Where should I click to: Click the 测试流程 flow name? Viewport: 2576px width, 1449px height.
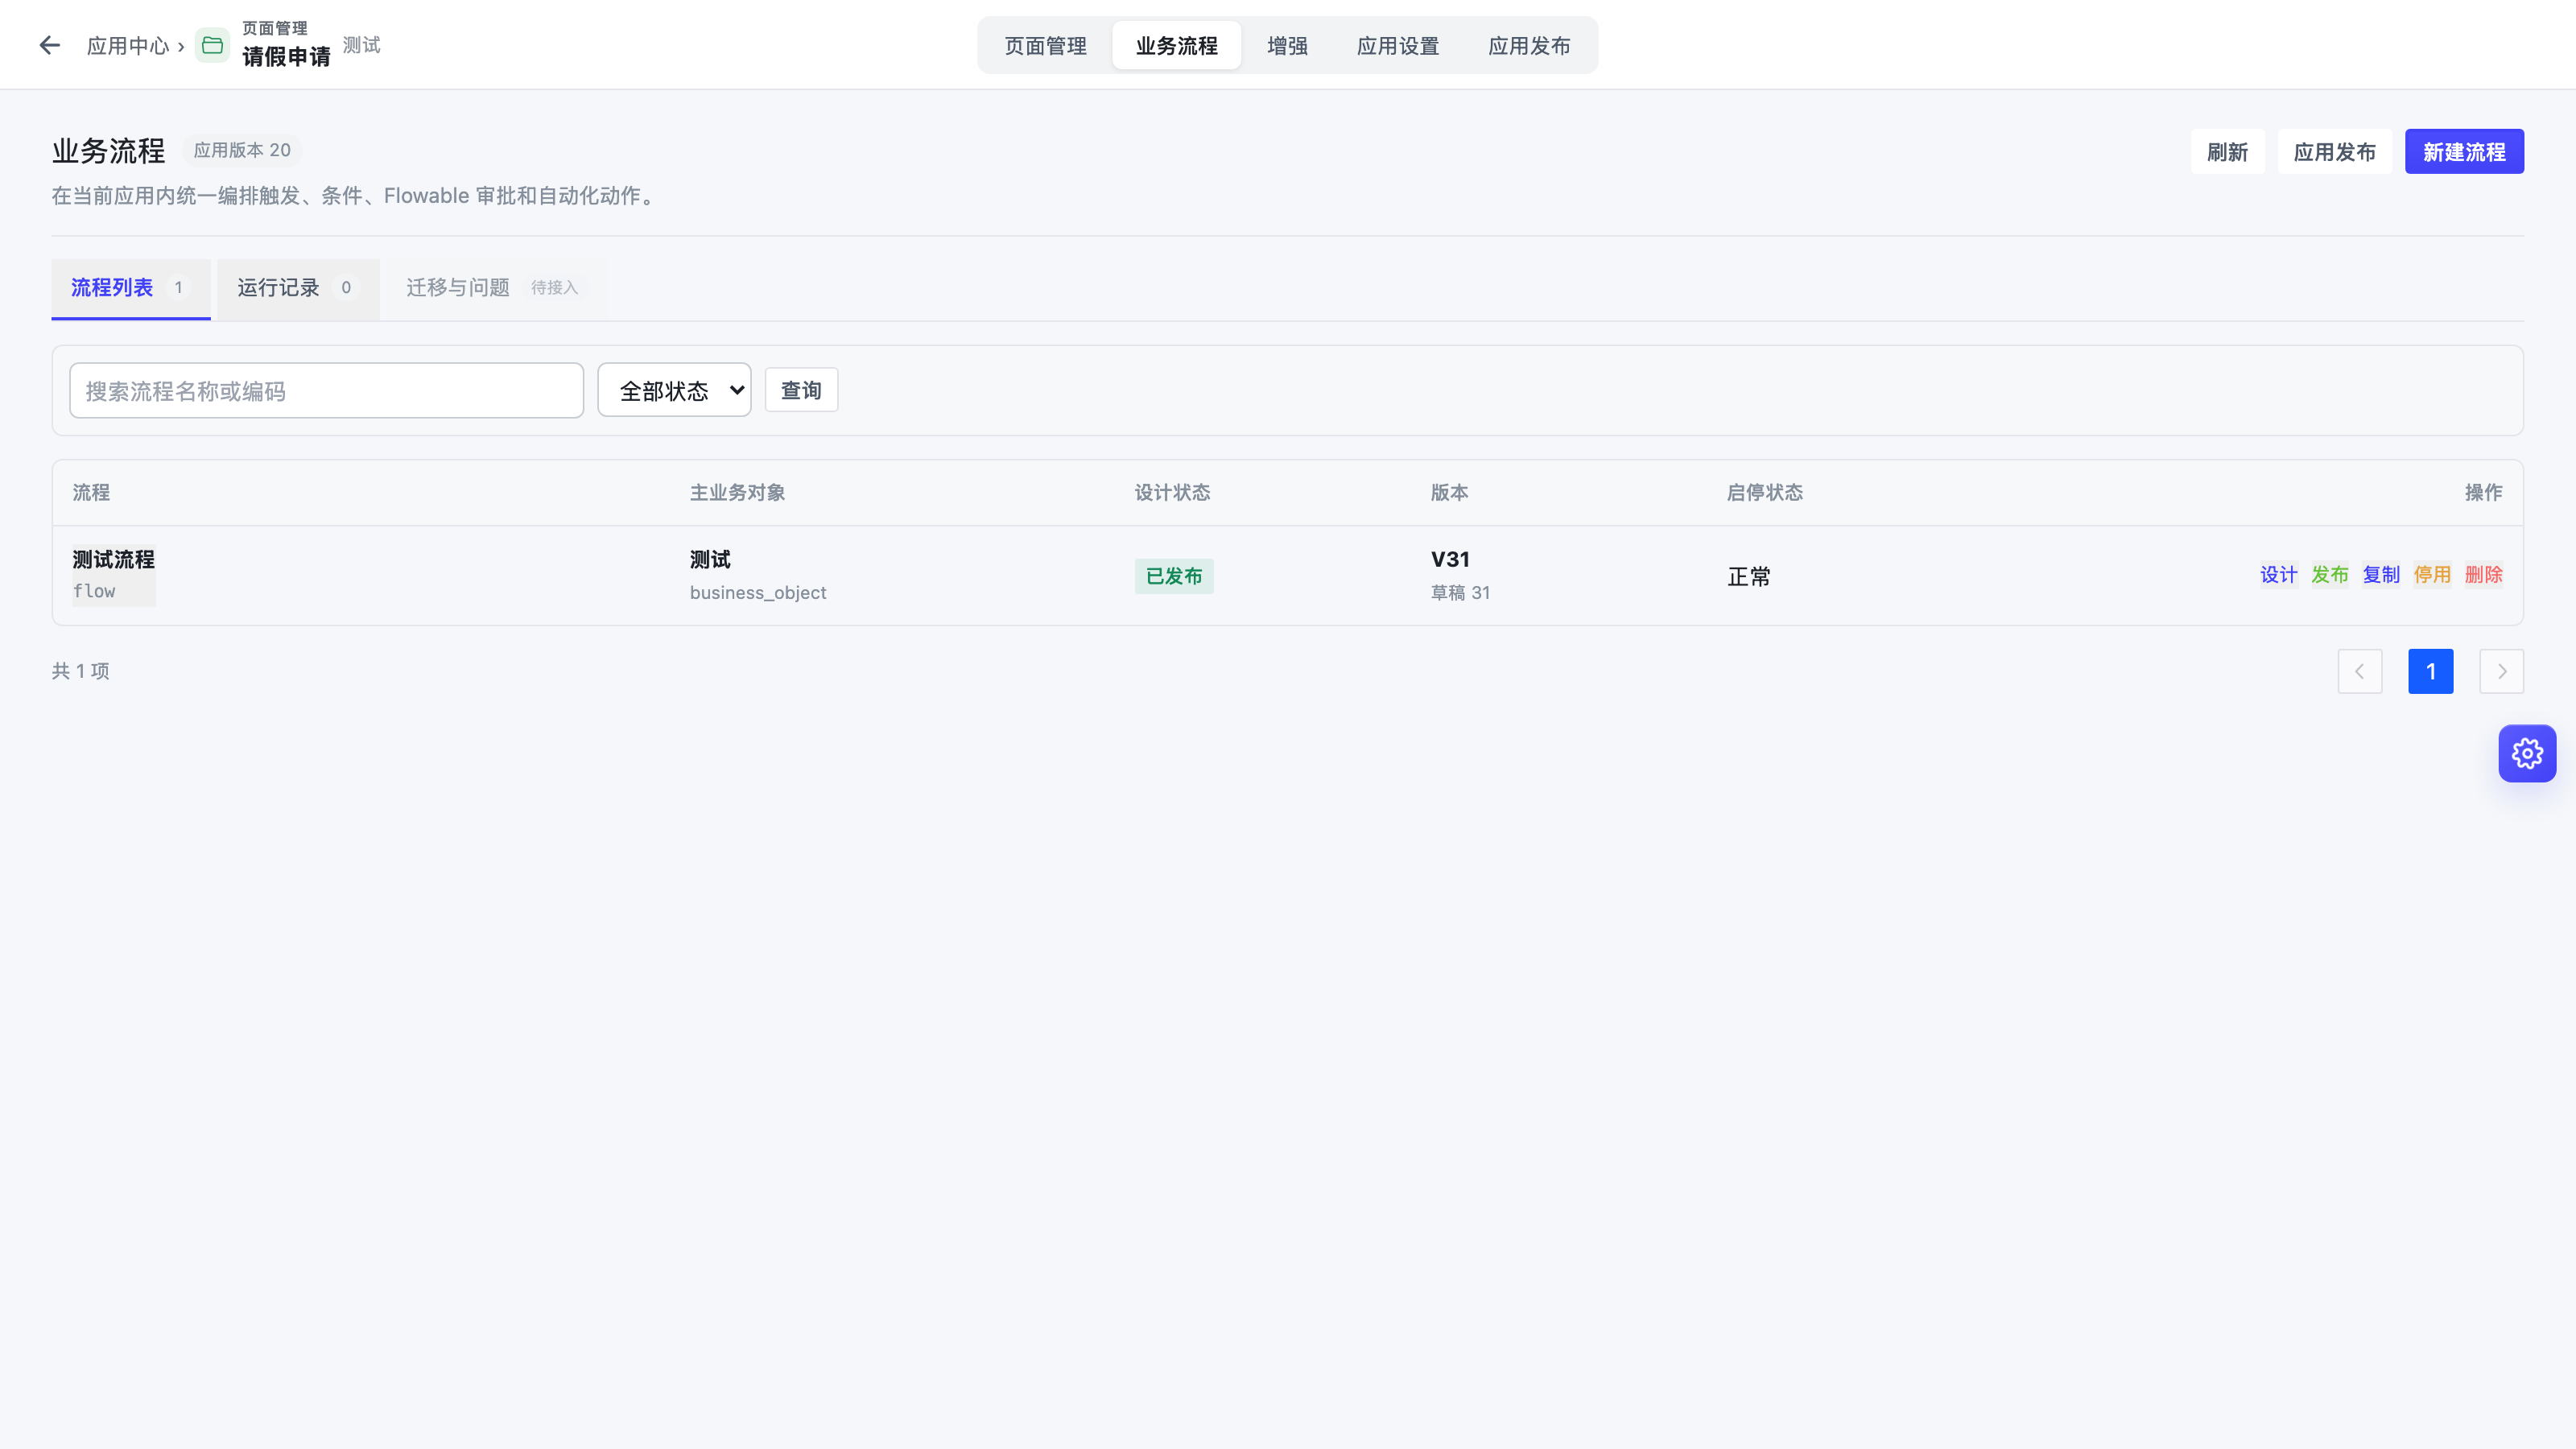(113, 559)
